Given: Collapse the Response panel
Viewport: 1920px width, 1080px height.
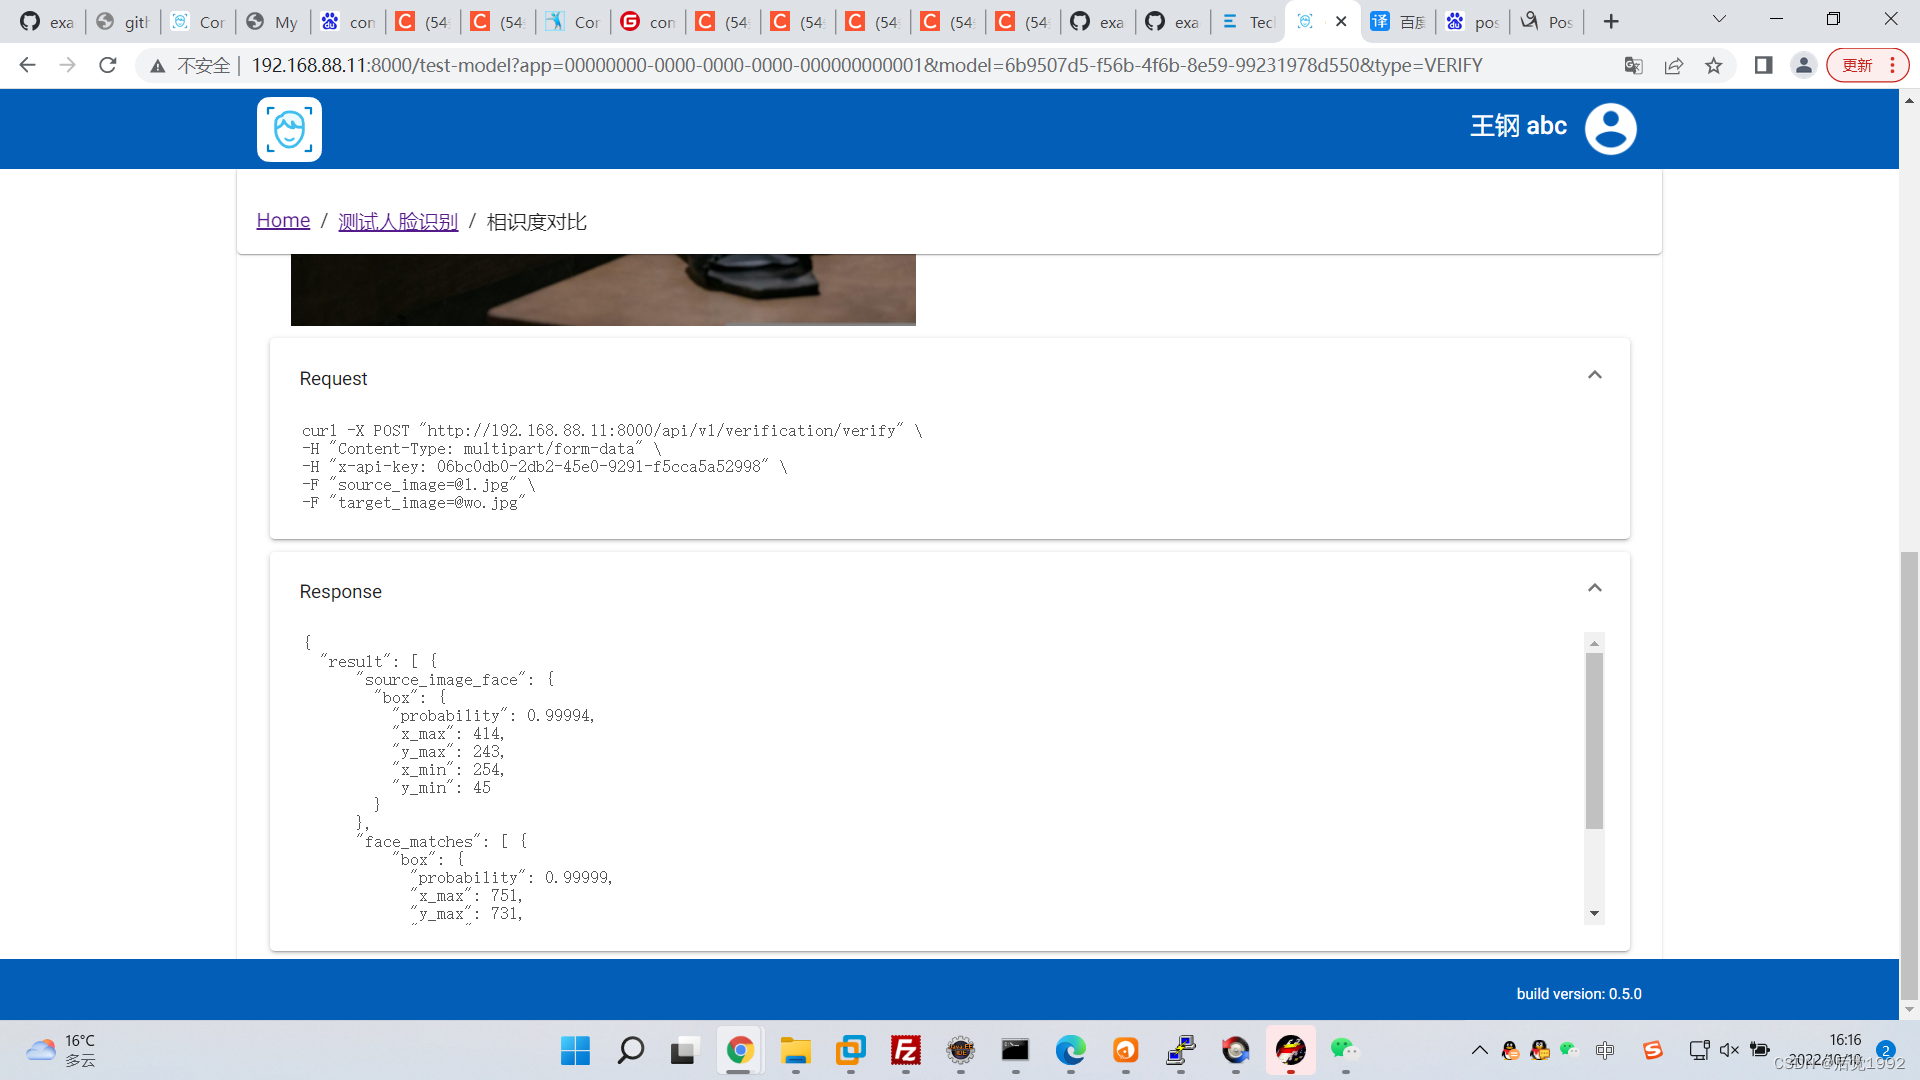Looking at the screenshot, I should [1594, 588].
